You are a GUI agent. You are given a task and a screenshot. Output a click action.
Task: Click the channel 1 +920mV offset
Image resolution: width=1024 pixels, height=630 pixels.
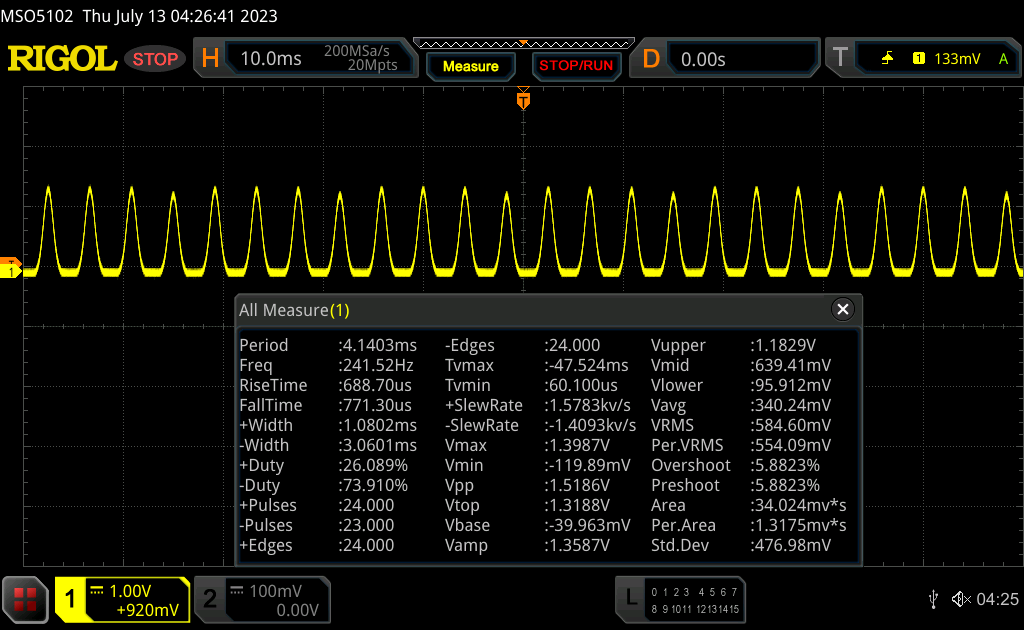click(x=148, y=610)
